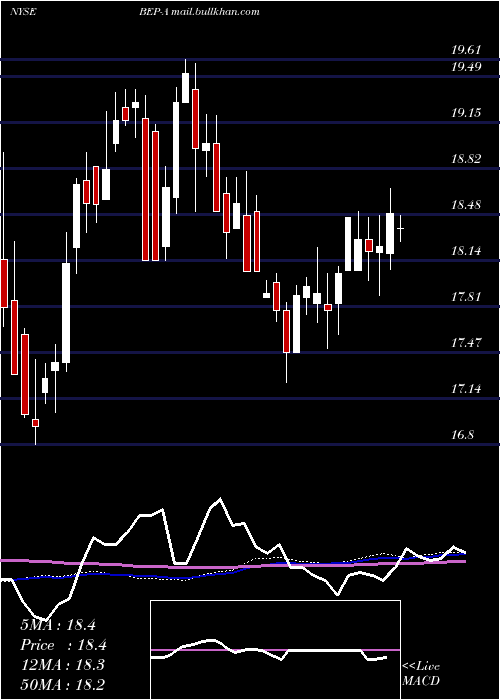This screenshot has width=500, height=700.
Task: Click the 19.15 price level label
Action: pos(466,112)
